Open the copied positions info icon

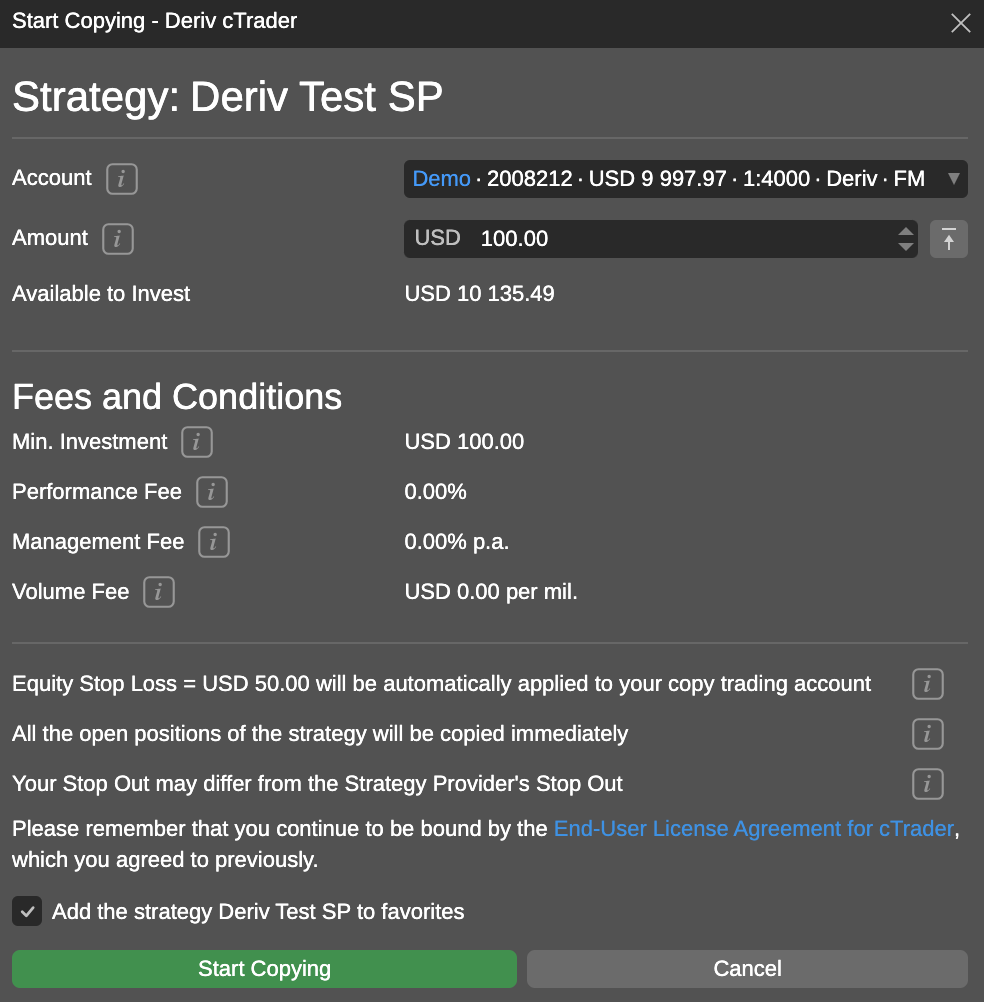pyautogui.click(x=927, y=734)
